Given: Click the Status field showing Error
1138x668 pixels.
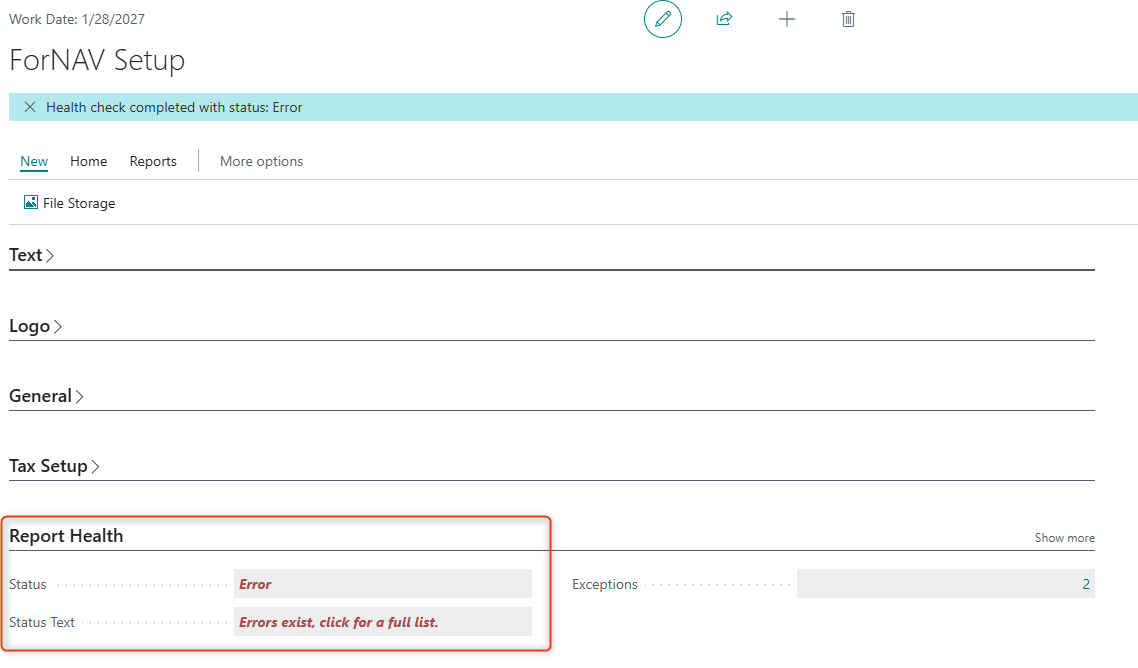Looking at the screenshot, I should click(382, 584).
